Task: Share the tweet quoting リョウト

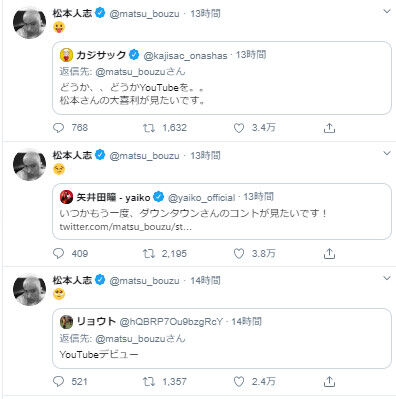Action: coord(329,382)
